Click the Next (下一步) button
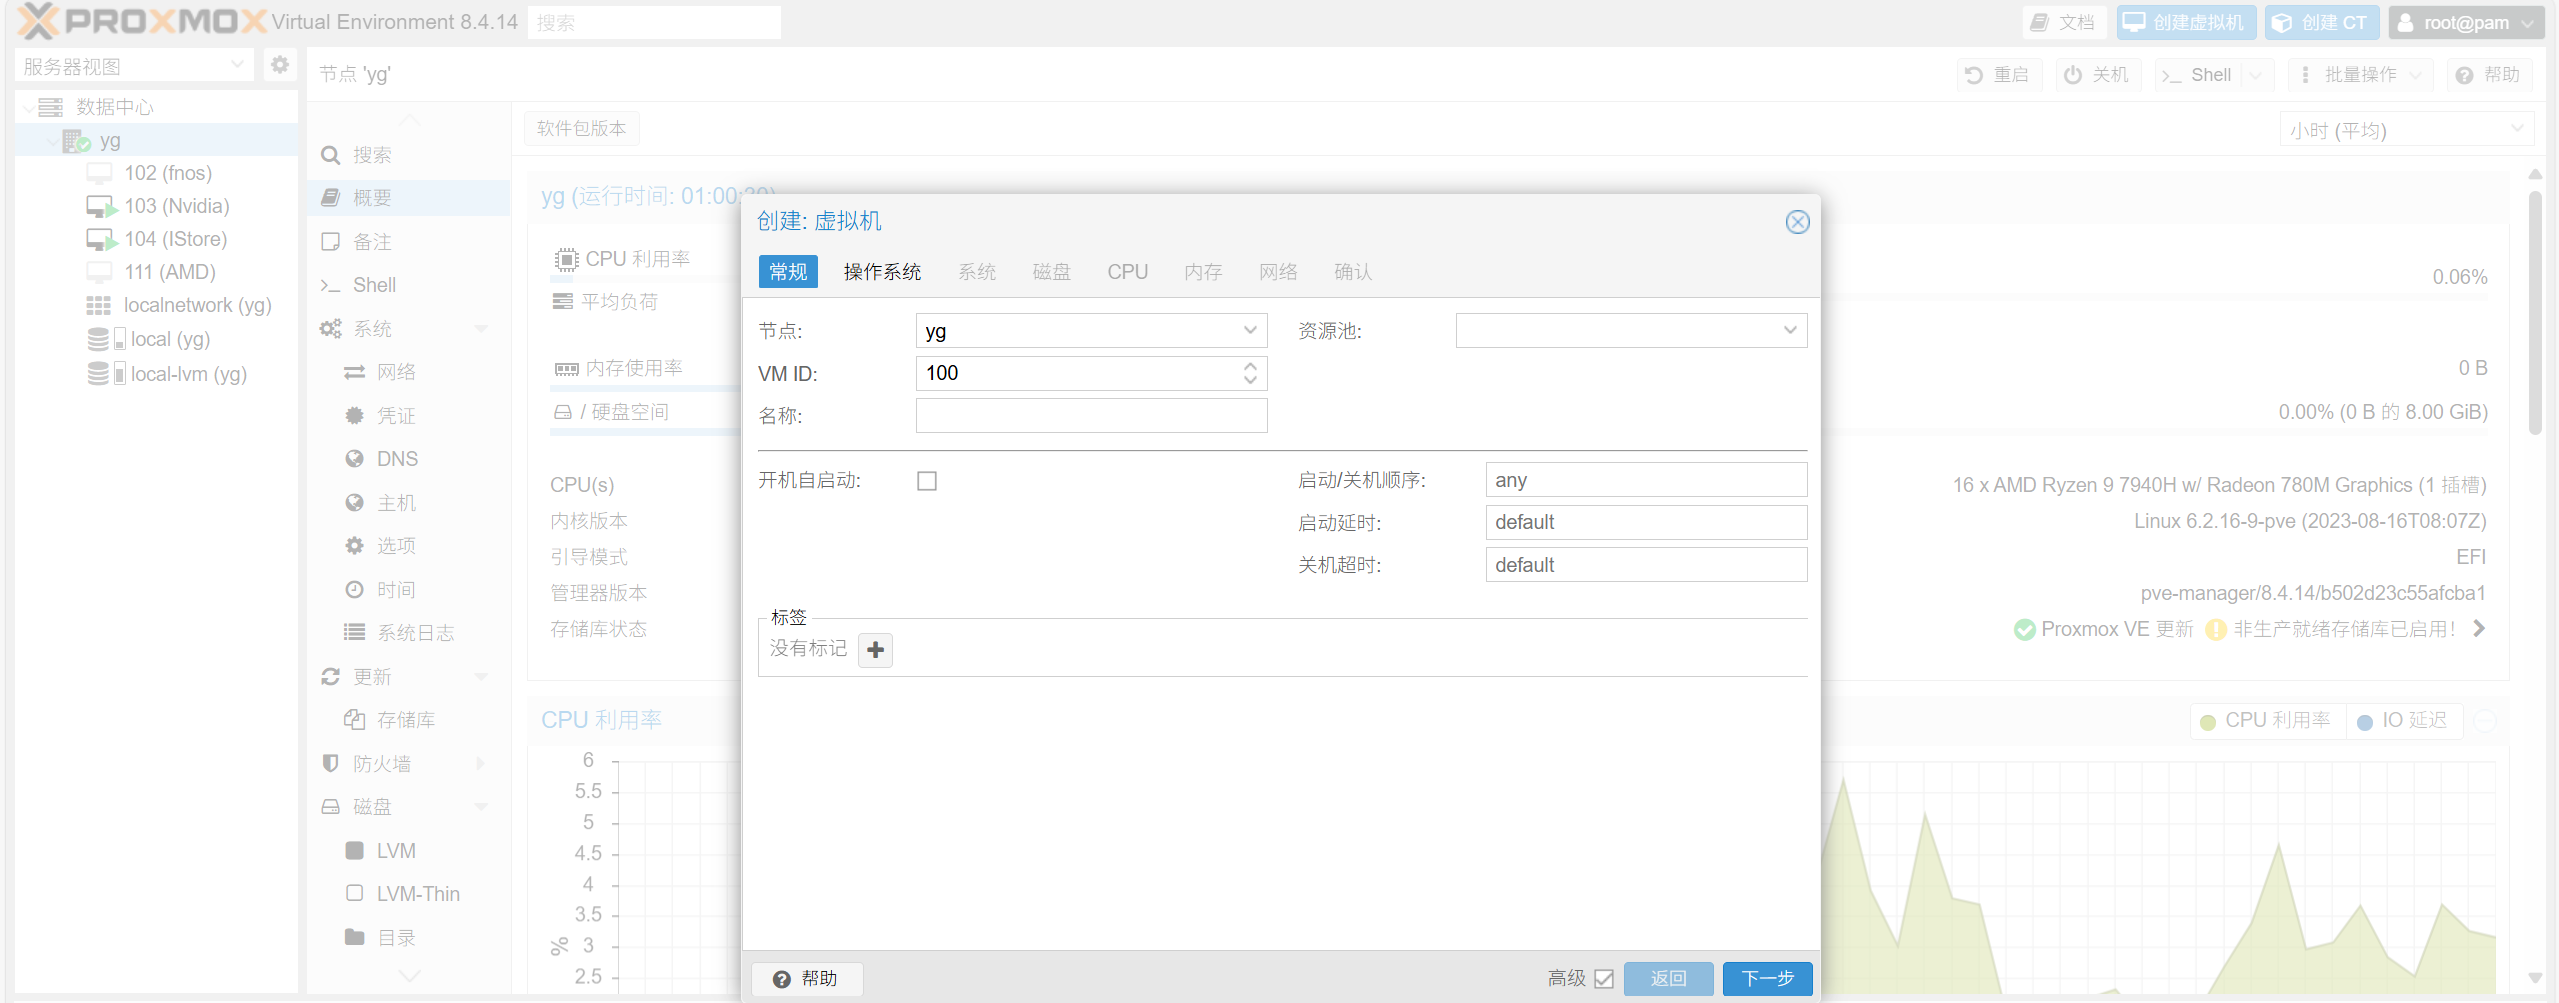The height and width of the screenshot is (1003, 2559). pos(1767,979)
